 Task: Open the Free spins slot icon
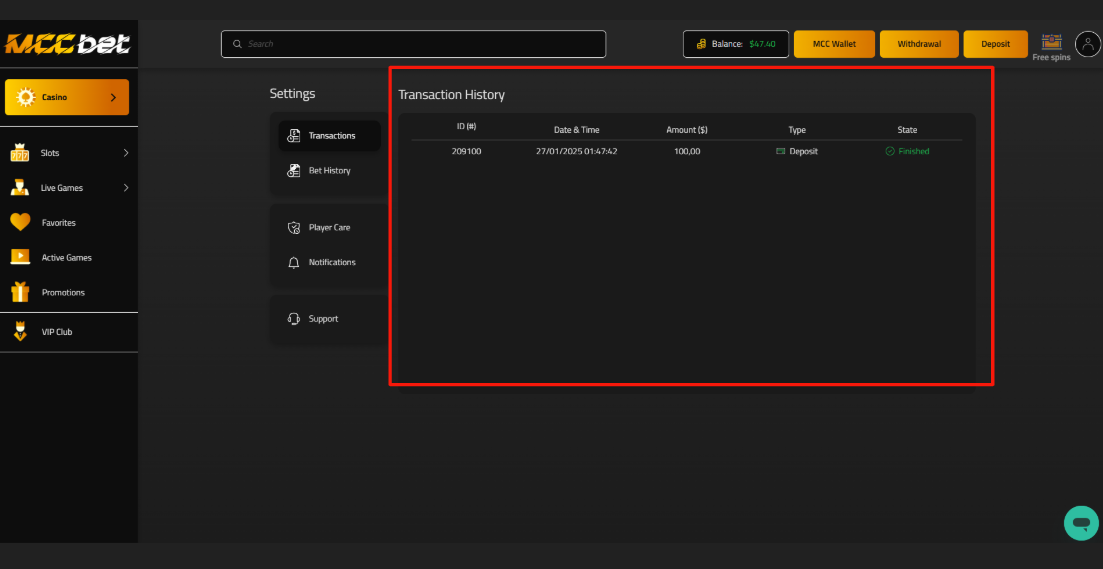pos(1051,43)
